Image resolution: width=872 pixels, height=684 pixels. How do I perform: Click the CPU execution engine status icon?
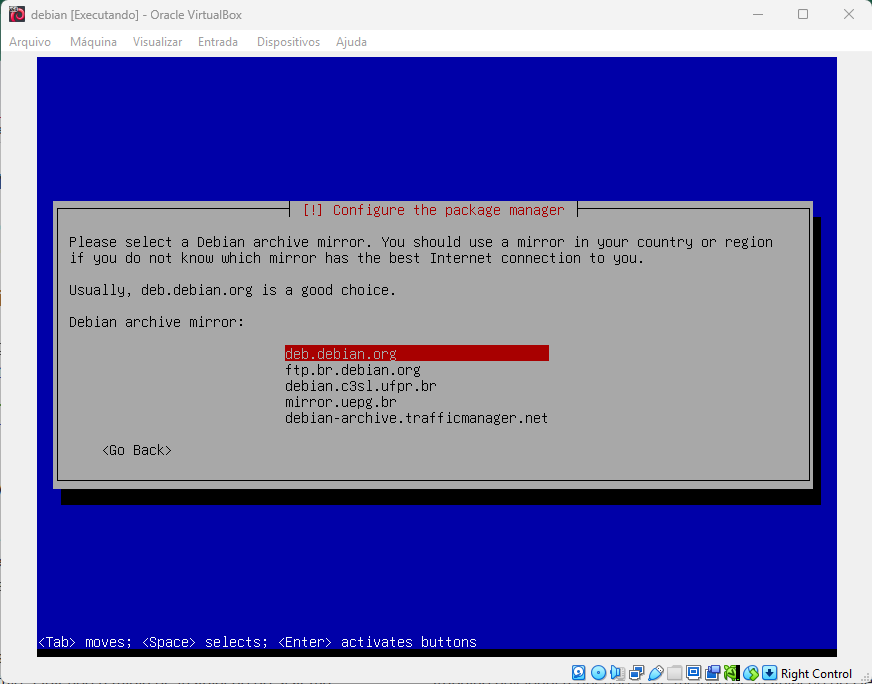coord(731,673)
